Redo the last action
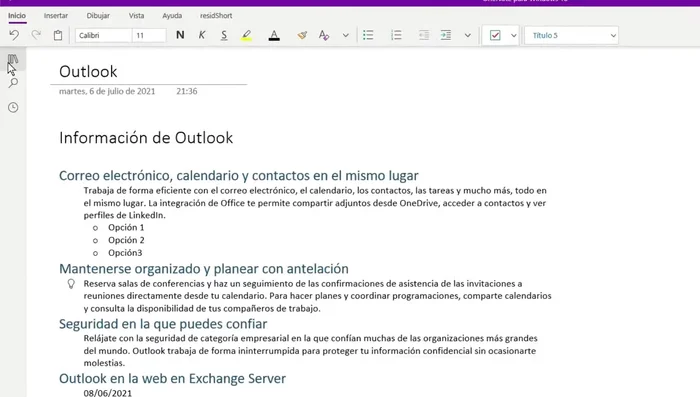 36,35
